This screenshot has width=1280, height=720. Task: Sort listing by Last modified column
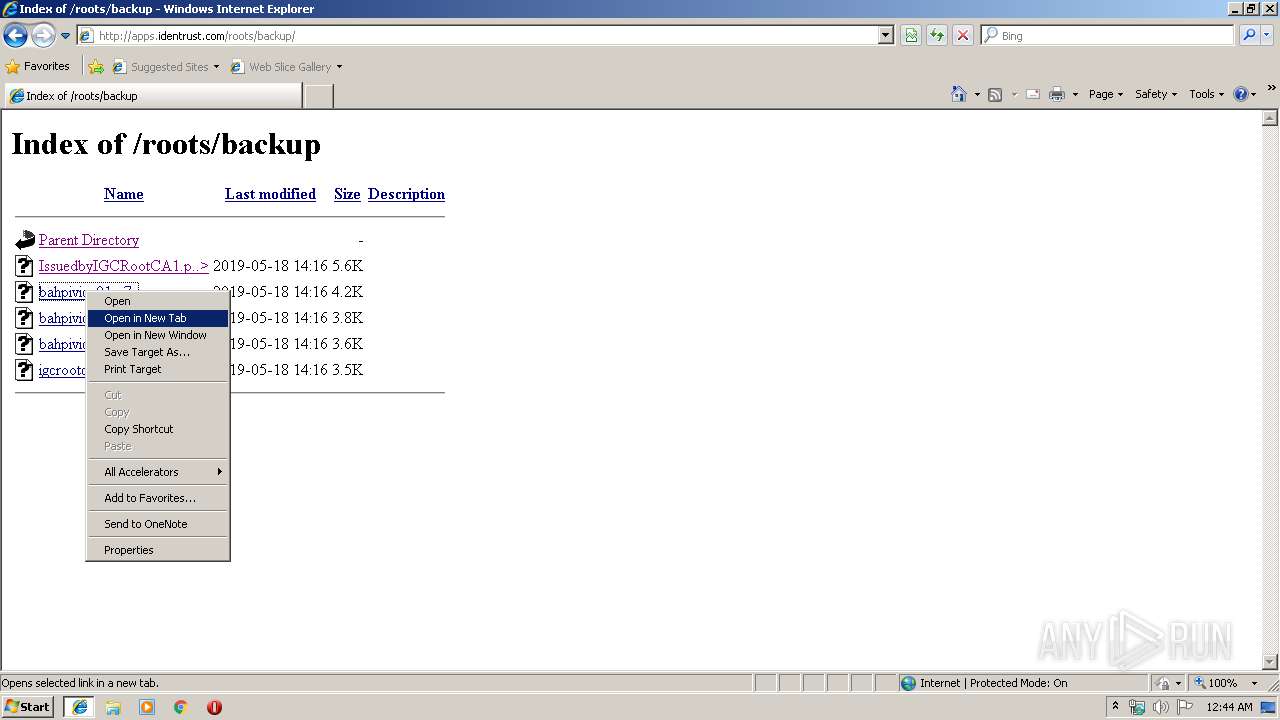[x=270, y=194]
